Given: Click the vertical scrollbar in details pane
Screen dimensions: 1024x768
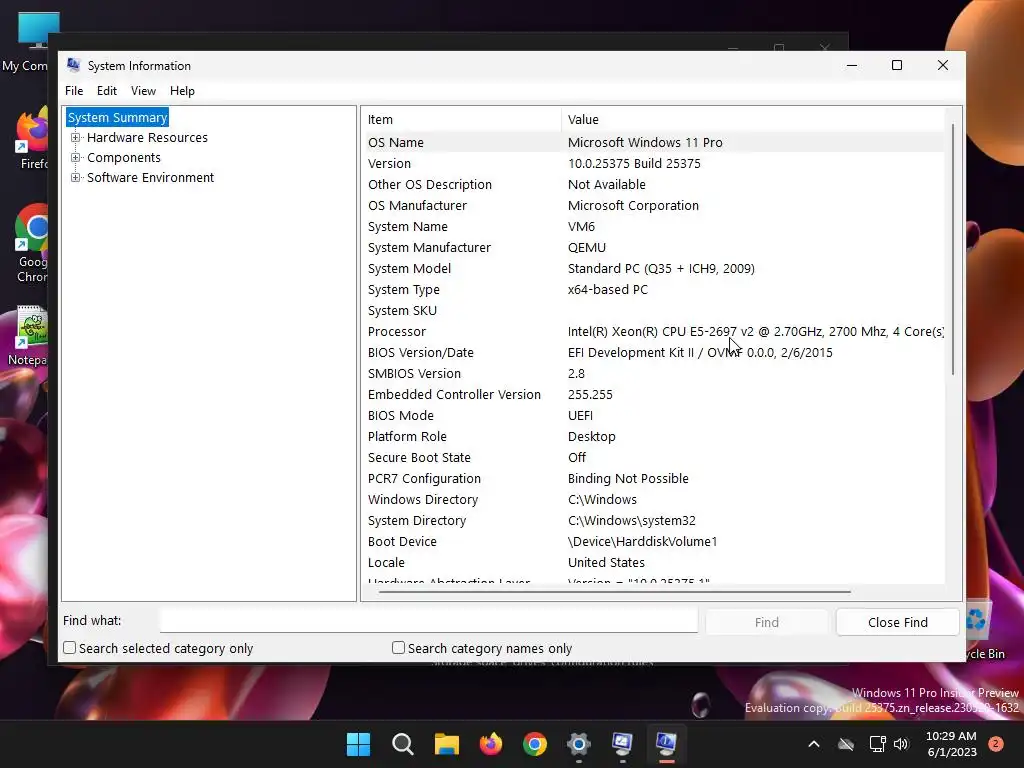Looking at the screenshot, I should coord(953,248).
